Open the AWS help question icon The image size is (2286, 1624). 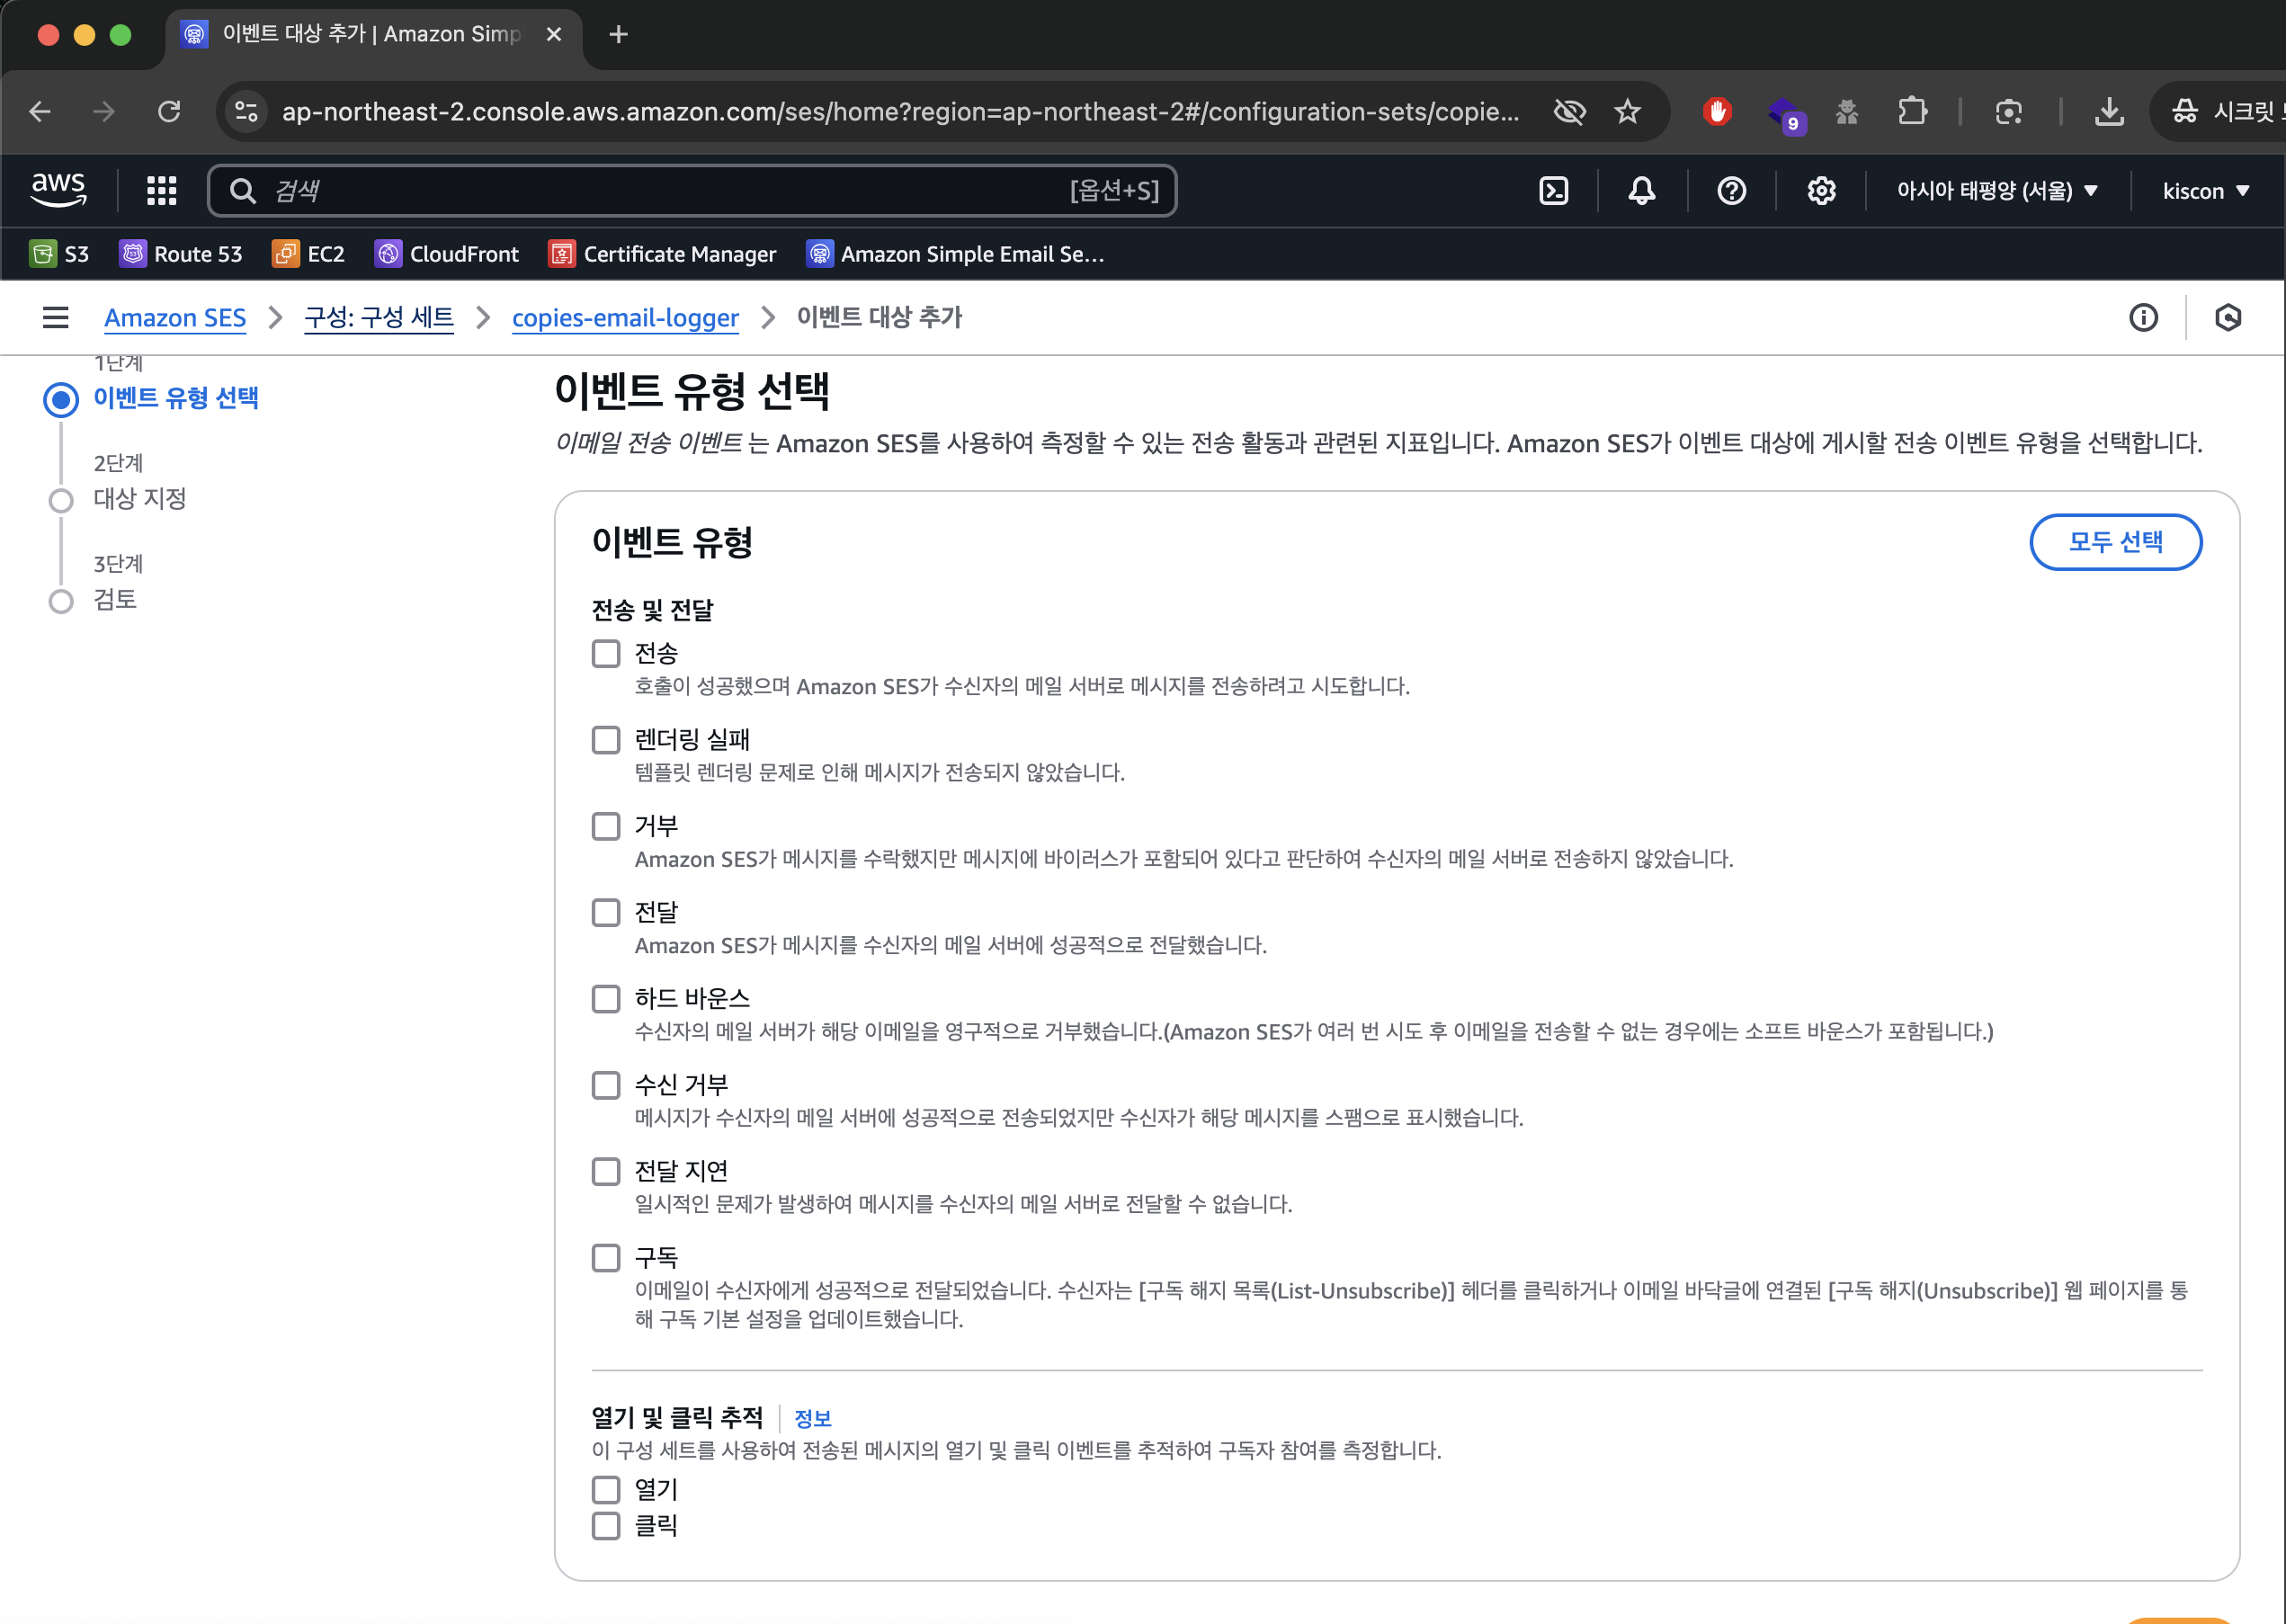click(x=1731, y=191)
